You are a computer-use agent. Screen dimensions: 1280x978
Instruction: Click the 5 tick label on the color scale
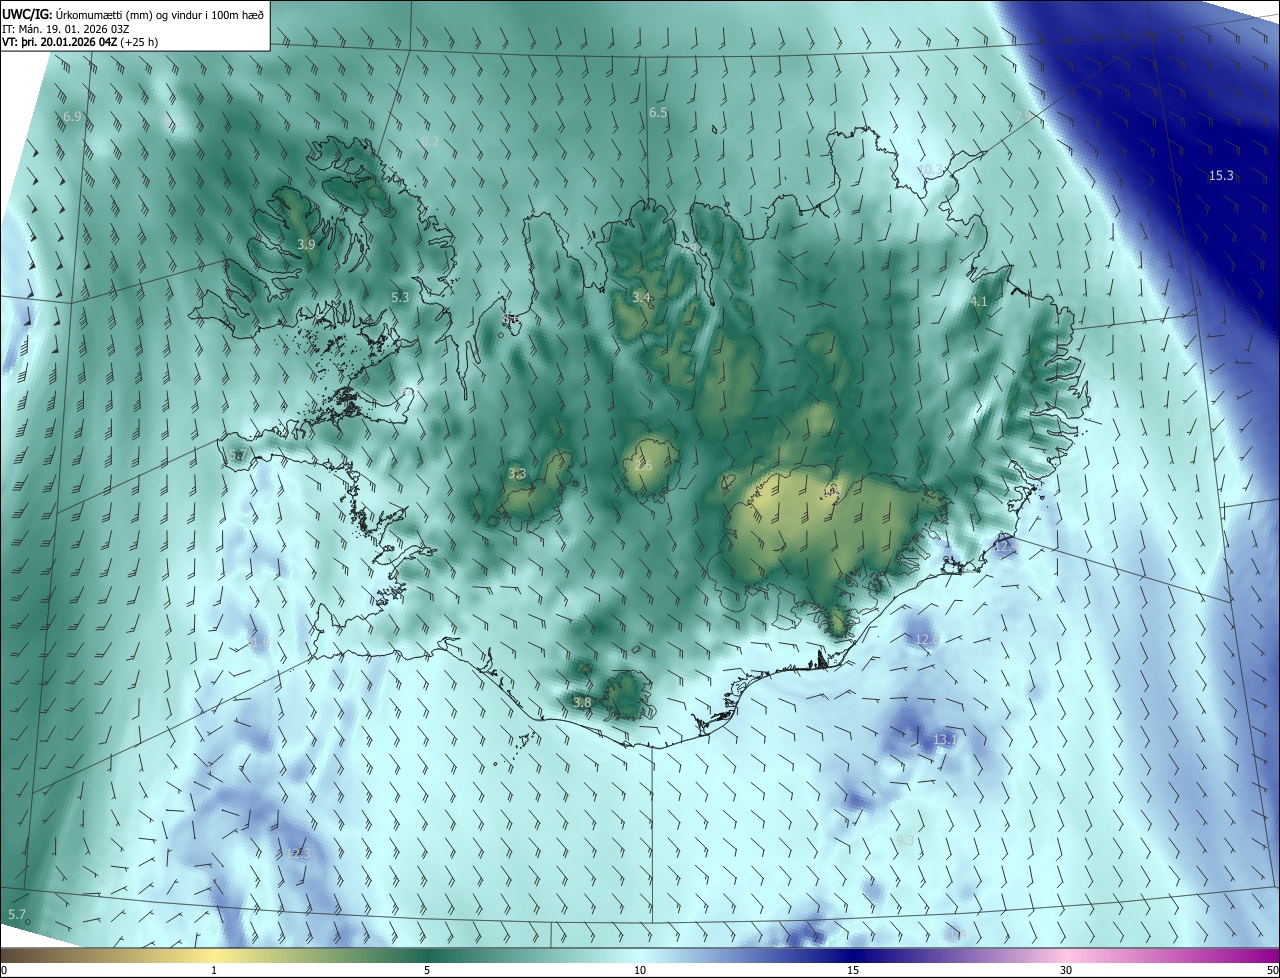[x=427, y=970]
